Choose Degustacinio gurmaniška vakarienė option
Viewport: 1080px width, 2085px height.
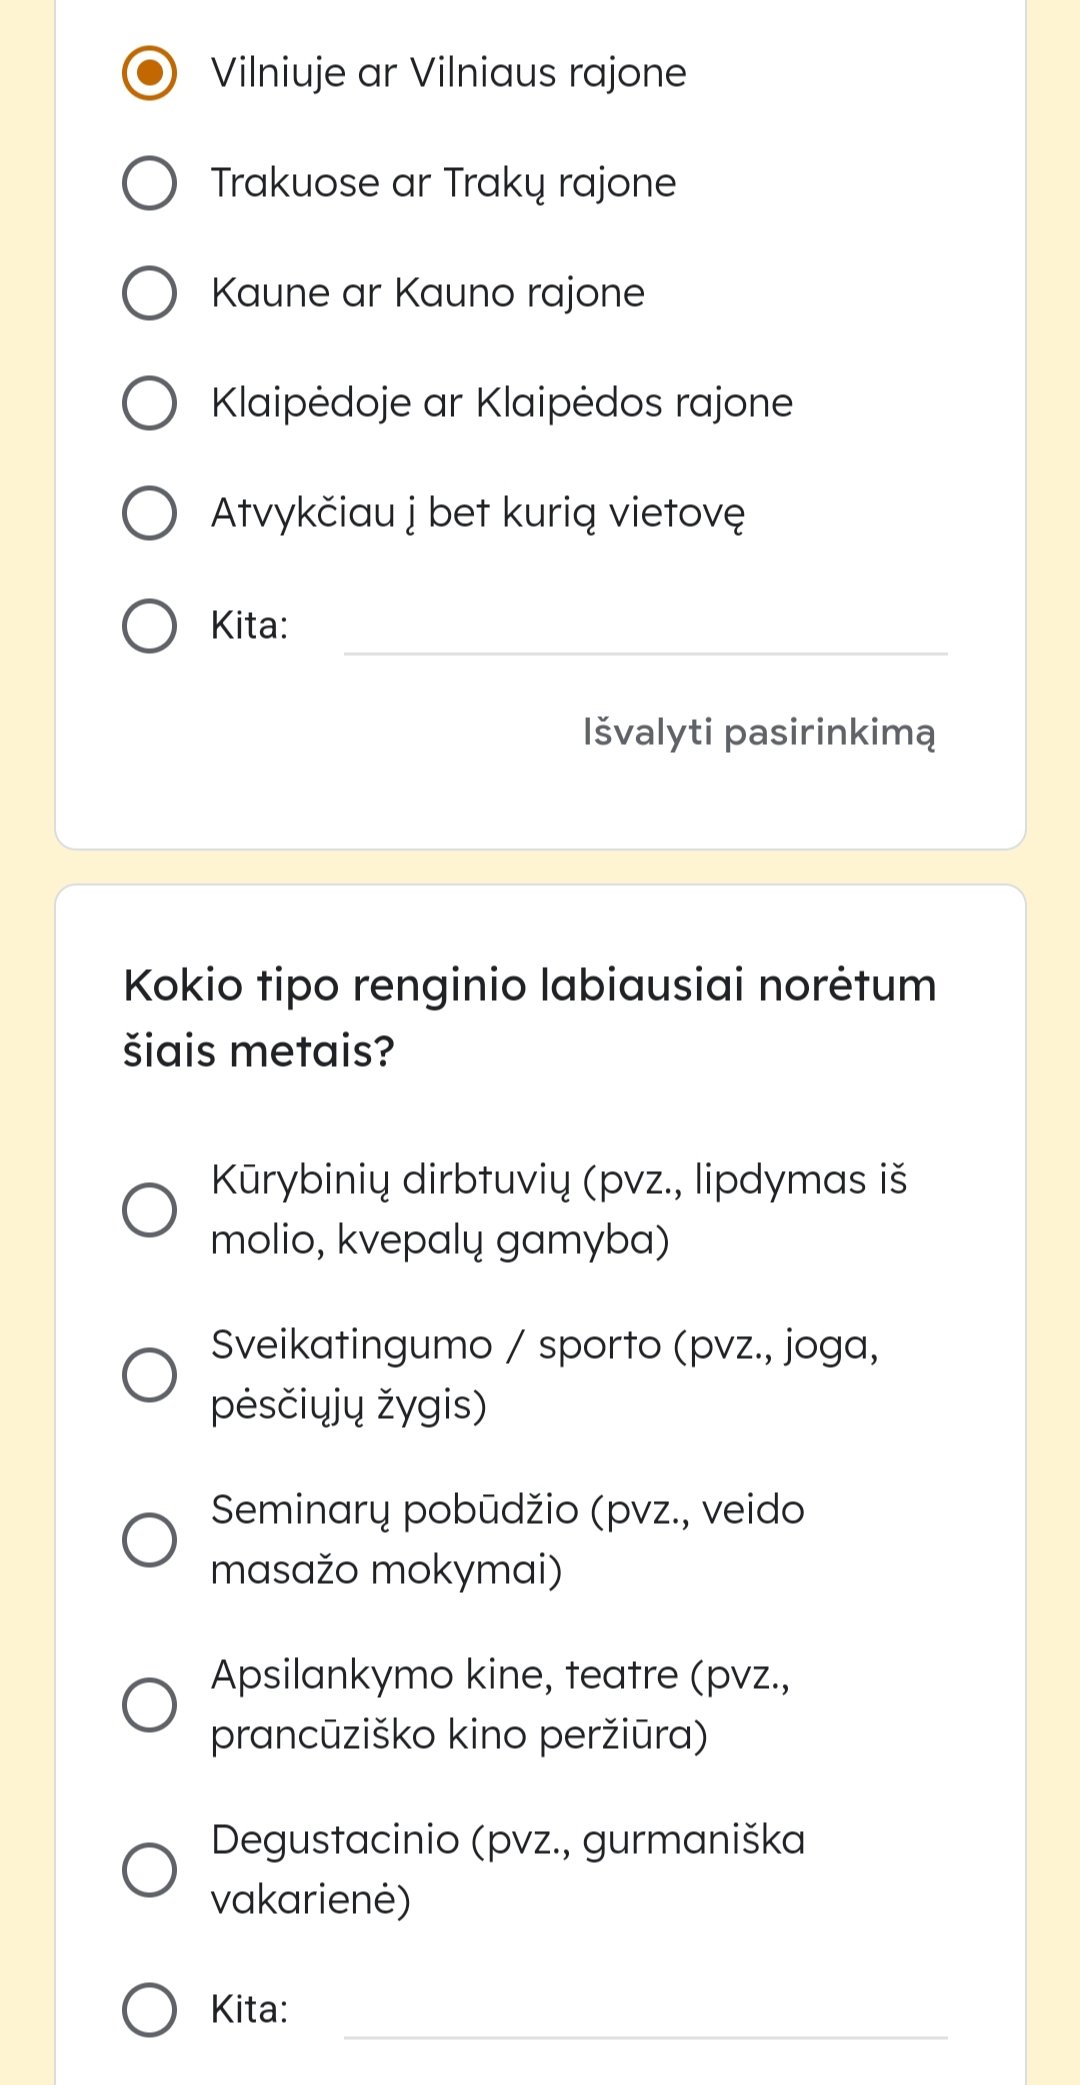[149, 1869]
